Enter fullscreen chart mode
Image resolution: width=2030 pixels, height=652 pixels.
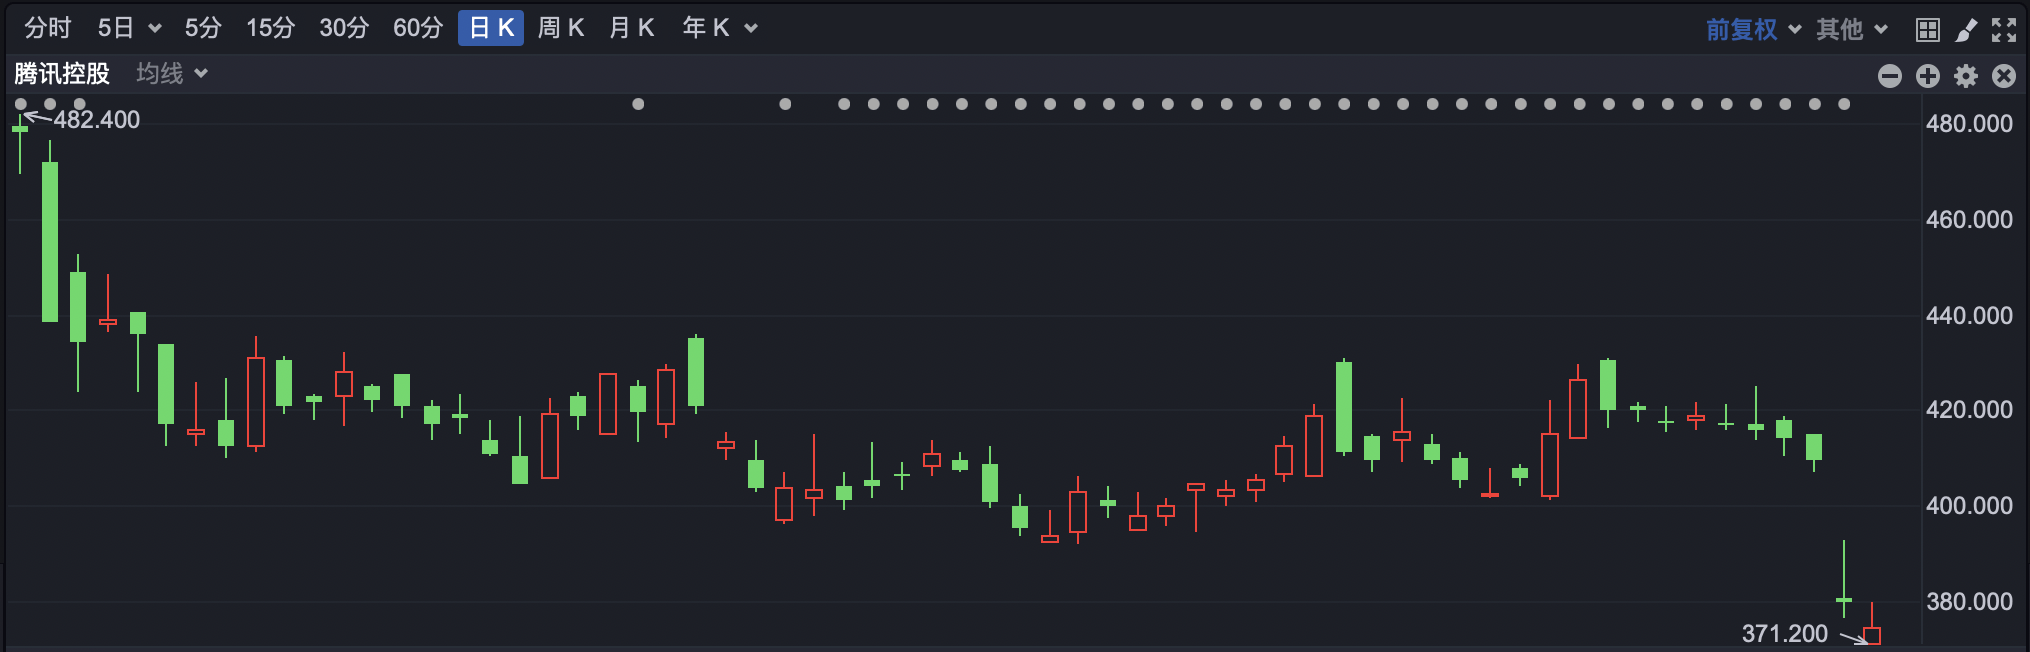(x=2004, y=29)
